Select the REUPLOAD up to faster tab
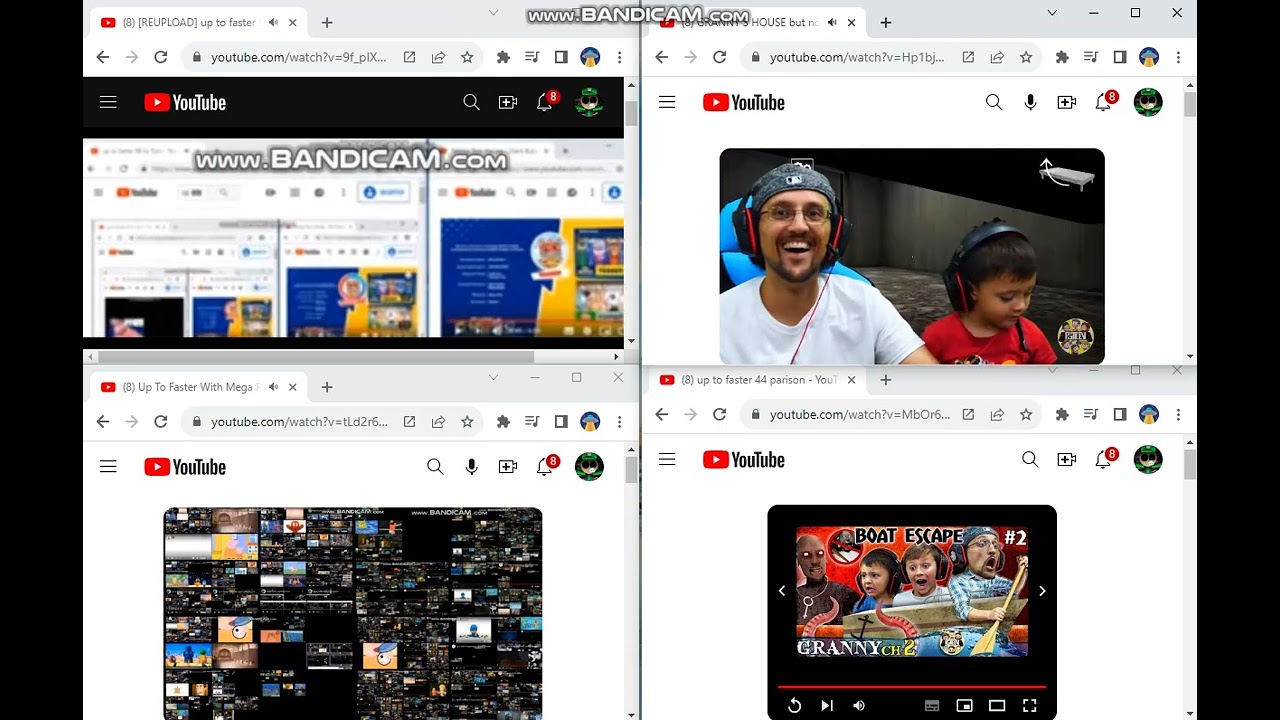The width and height of the screenshot is (1280, 720). pyautogui.click(x=198, y=22)
